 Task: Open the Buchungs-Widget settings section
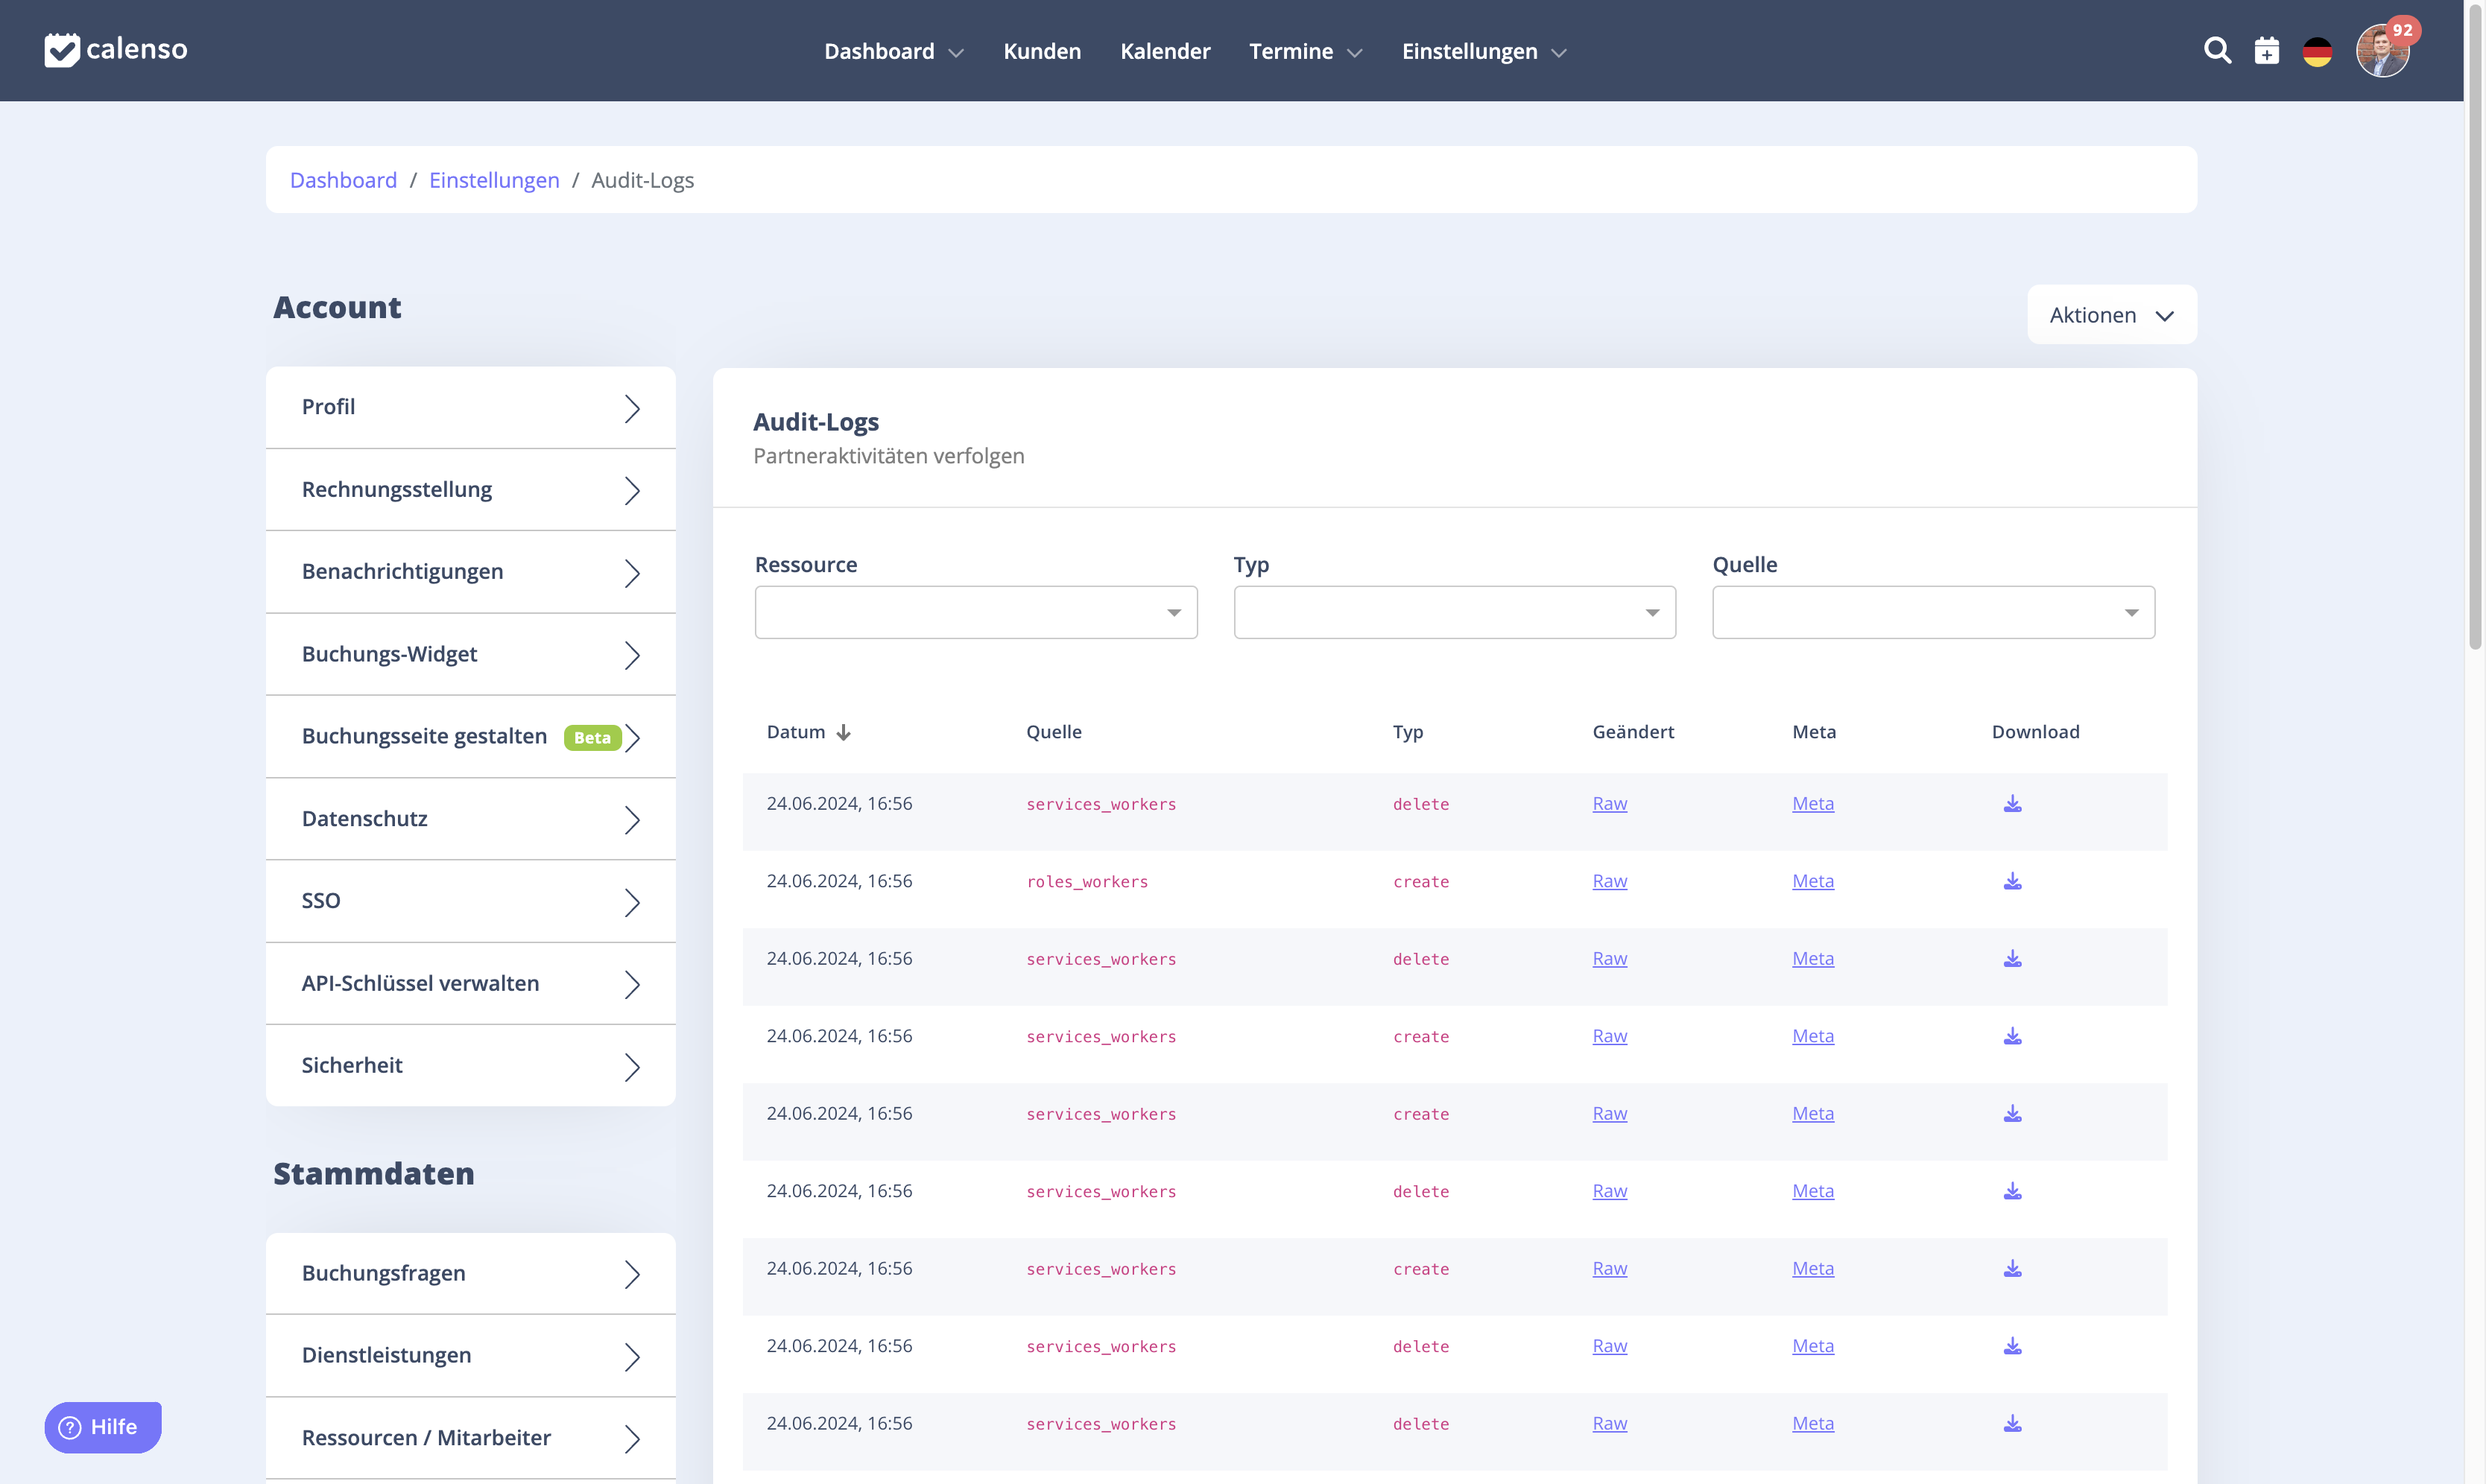tap(471, 654)
